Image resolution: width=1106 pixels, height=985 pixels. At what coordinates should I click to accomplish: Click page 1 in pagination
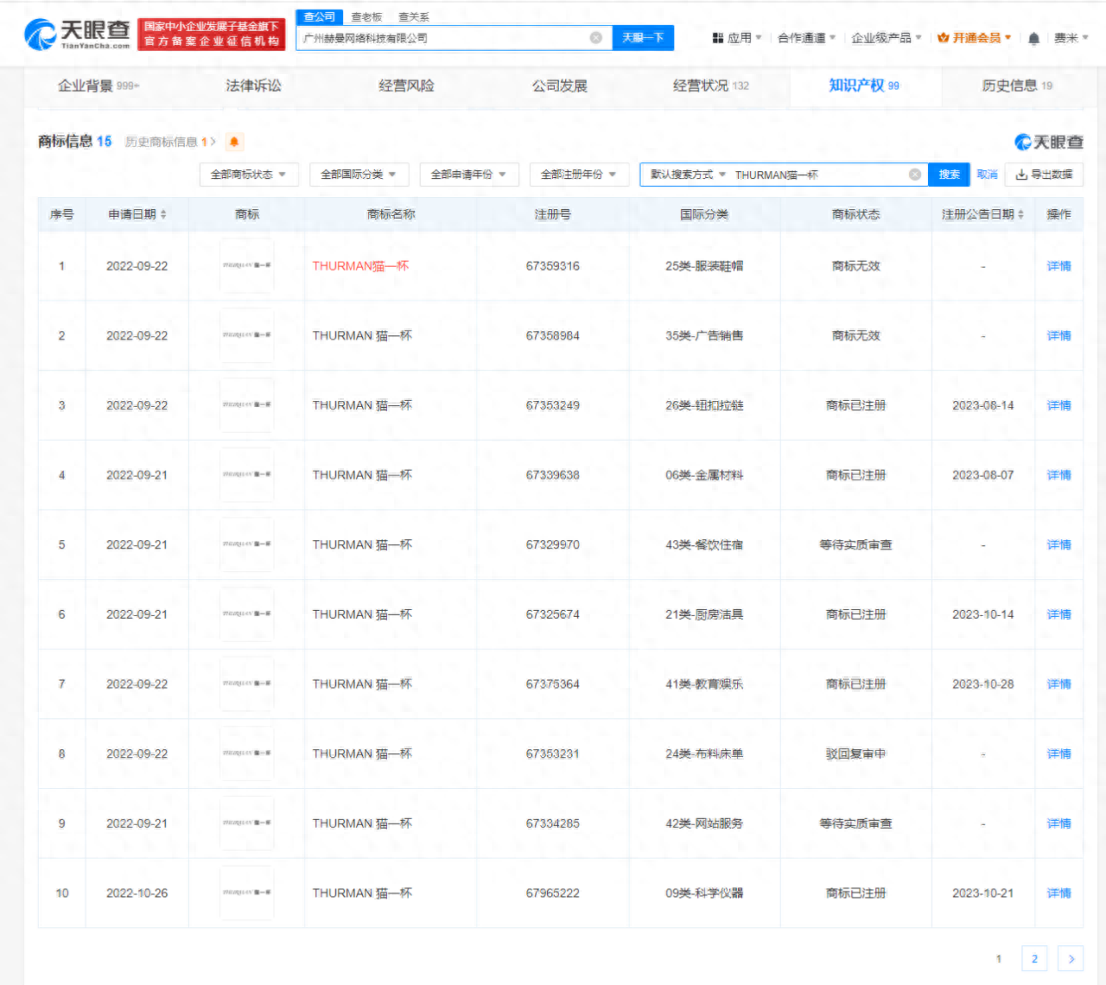tap(998, 958)
